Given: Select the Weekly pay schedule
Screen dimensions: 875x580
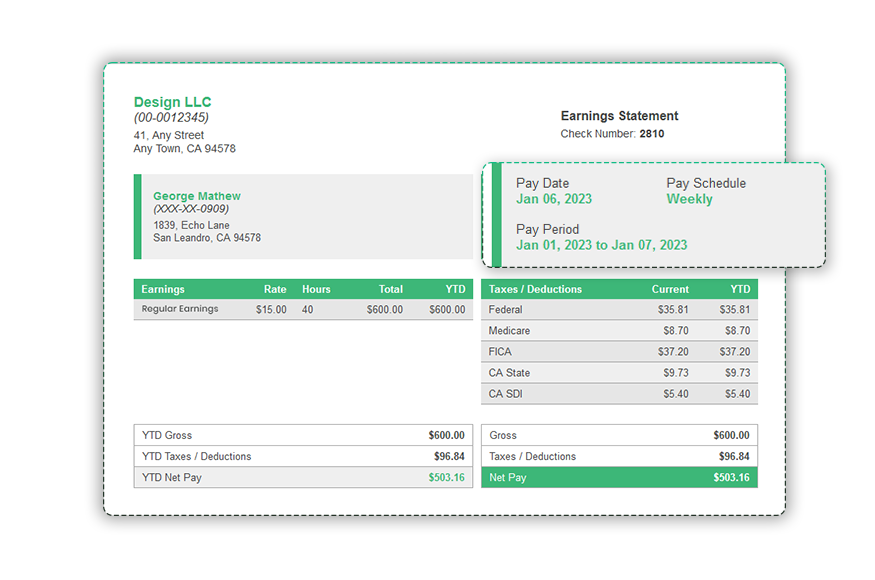Looking at the screenshot, I should coord(692,199).
